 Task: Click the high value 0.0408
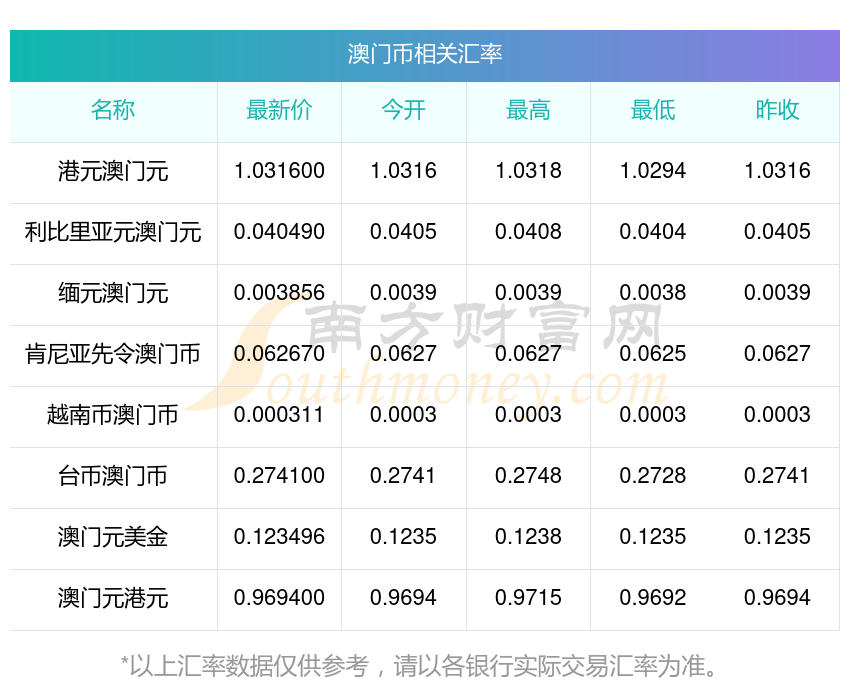click(528, 232)
